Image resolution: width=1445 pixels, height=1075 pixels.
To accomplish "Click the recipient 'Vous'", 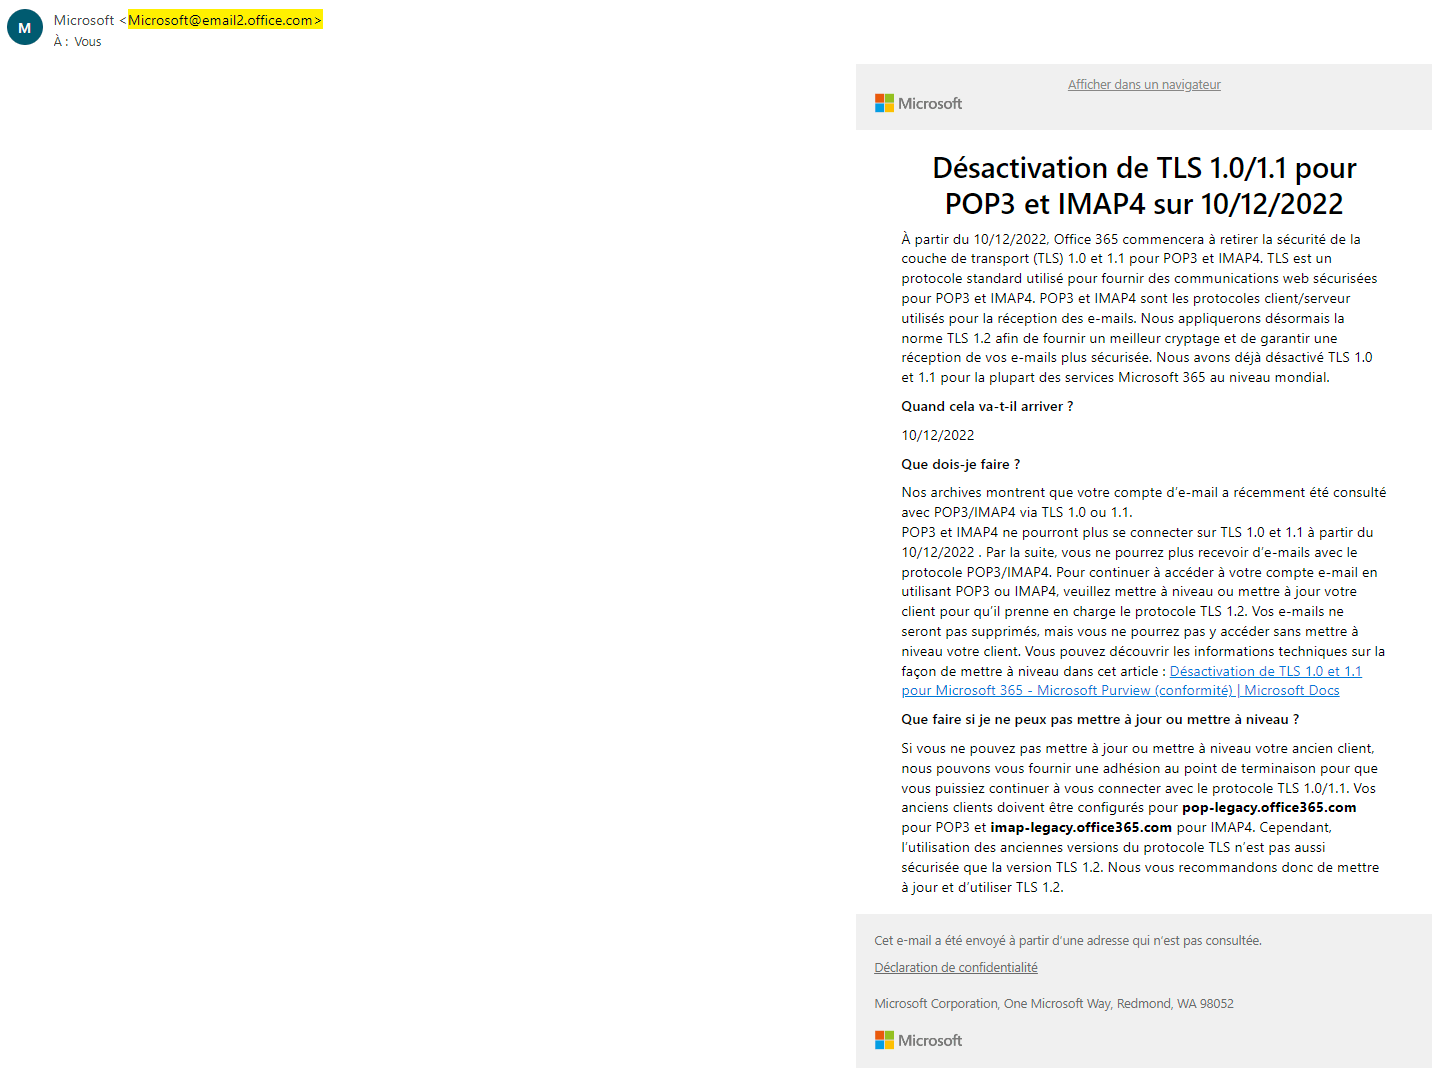I will pyautogui.click(x=88, y=42).
